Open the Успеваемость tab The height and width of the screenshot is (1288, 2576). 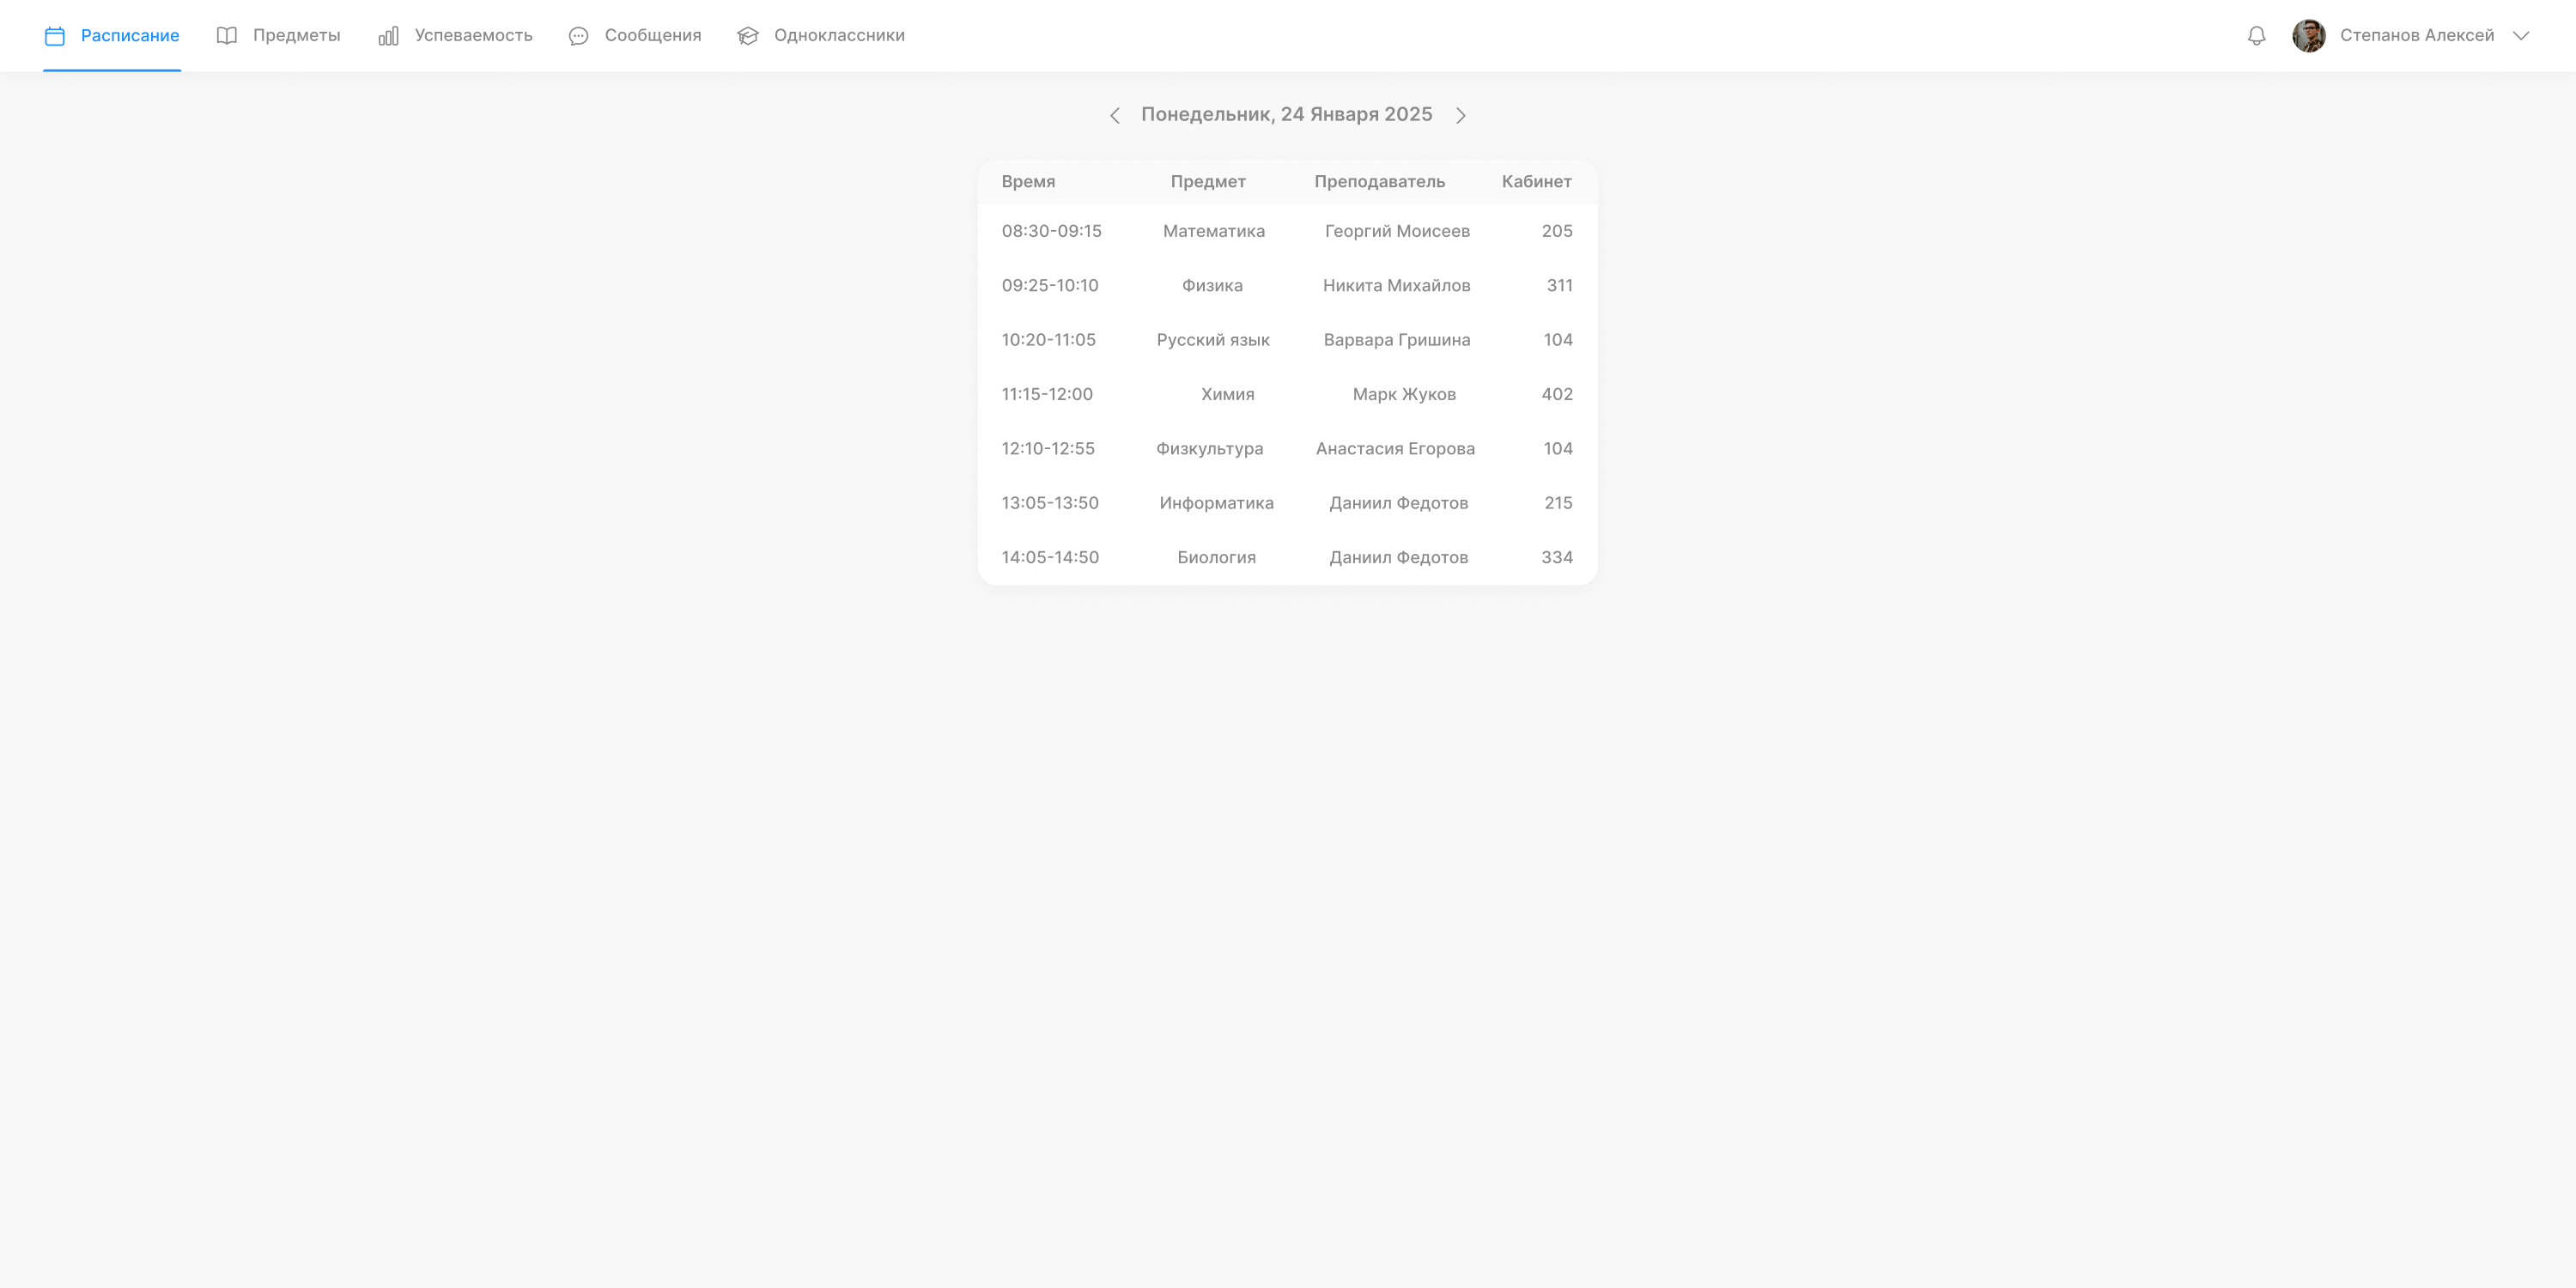(473, 36)
